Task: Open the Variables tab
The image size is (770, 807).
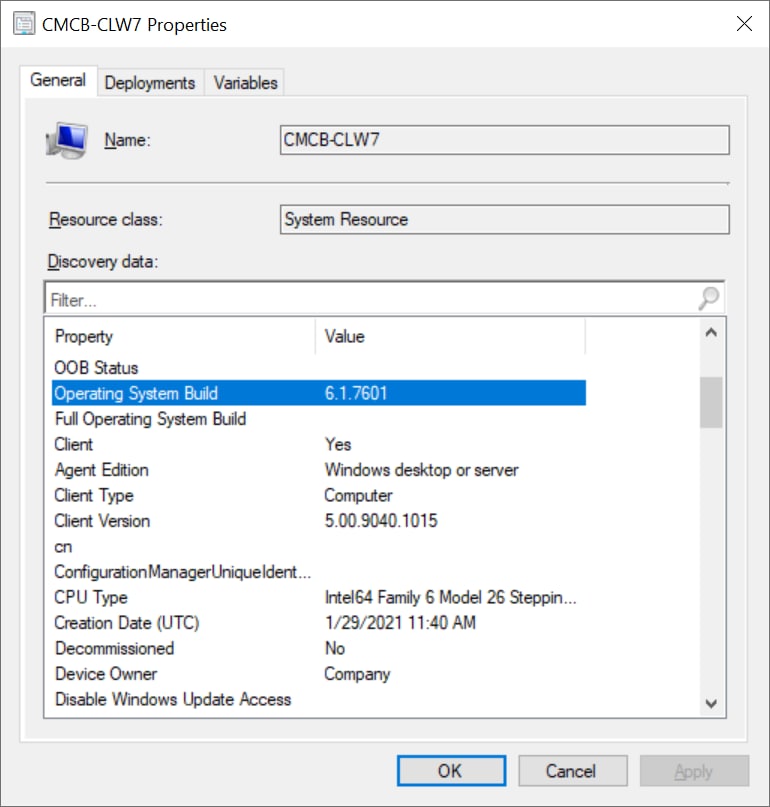Action: click(246, 83)
